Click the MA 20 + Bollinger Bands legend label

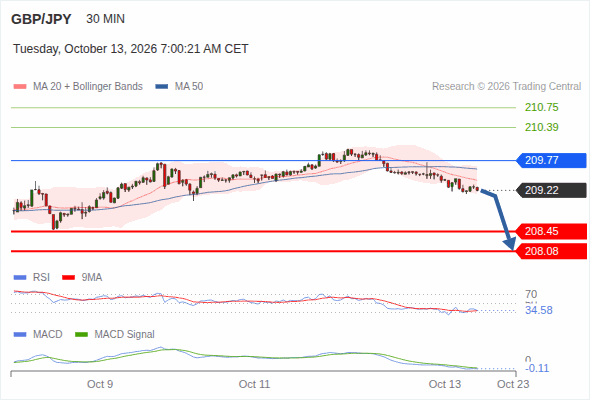click(88, 87)
